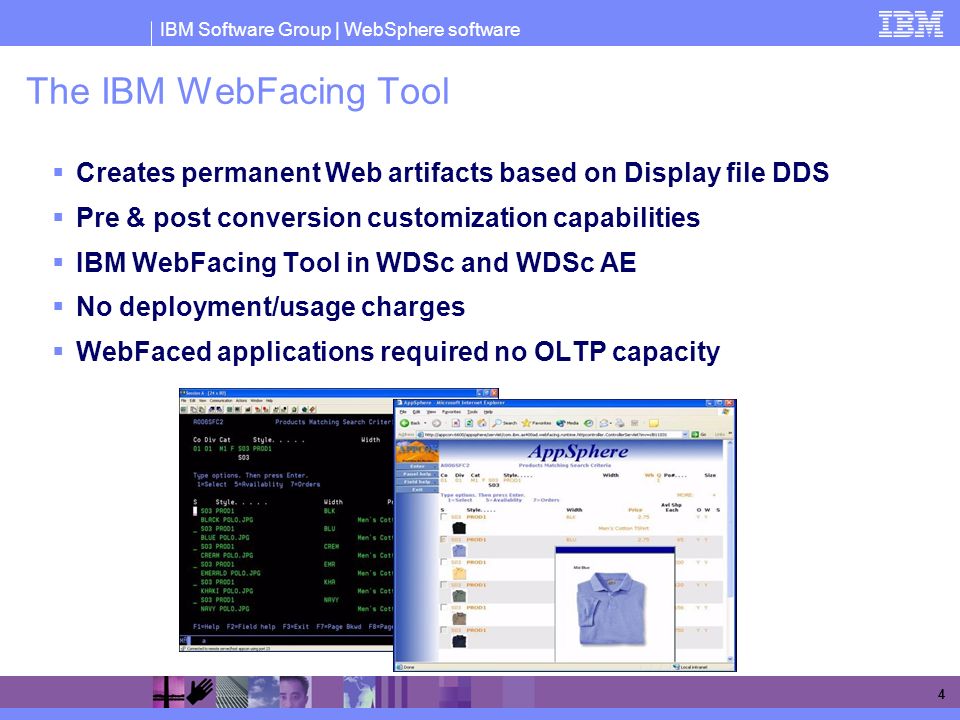This screenshot has width=960, height=720.
Task: Click the khaki polo shirt thumbnail
Action: (459, 618)
